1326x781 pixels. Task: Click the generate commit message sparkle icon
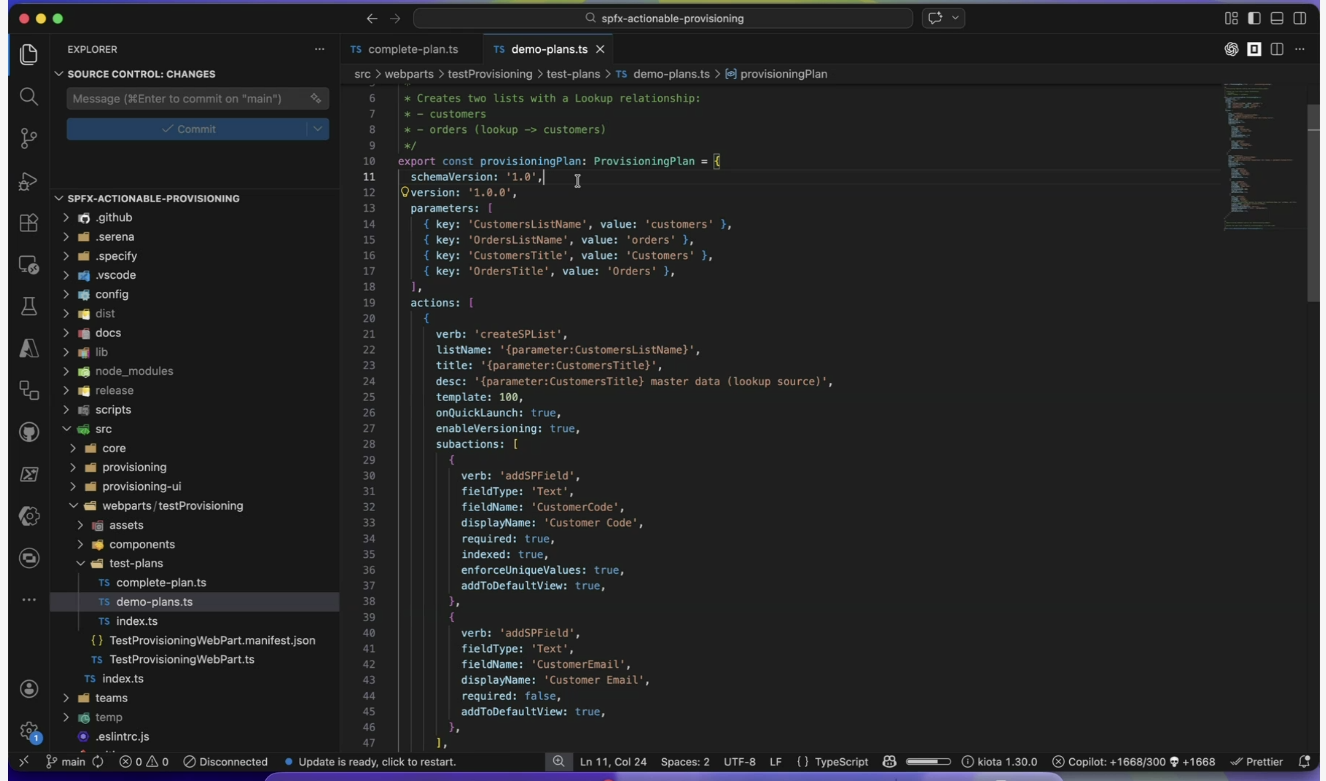point(316,99)
